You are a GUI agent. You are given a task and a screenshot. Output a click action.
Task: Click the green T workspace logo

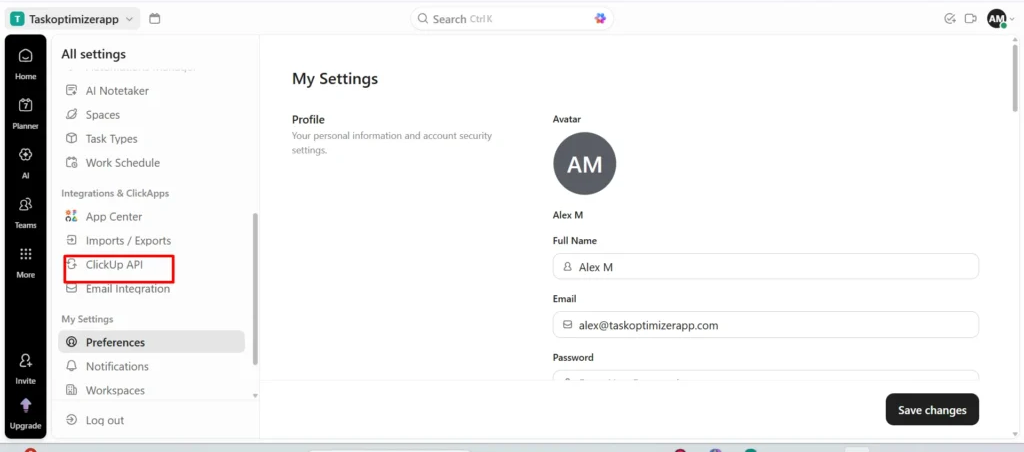tap(17, 19)
